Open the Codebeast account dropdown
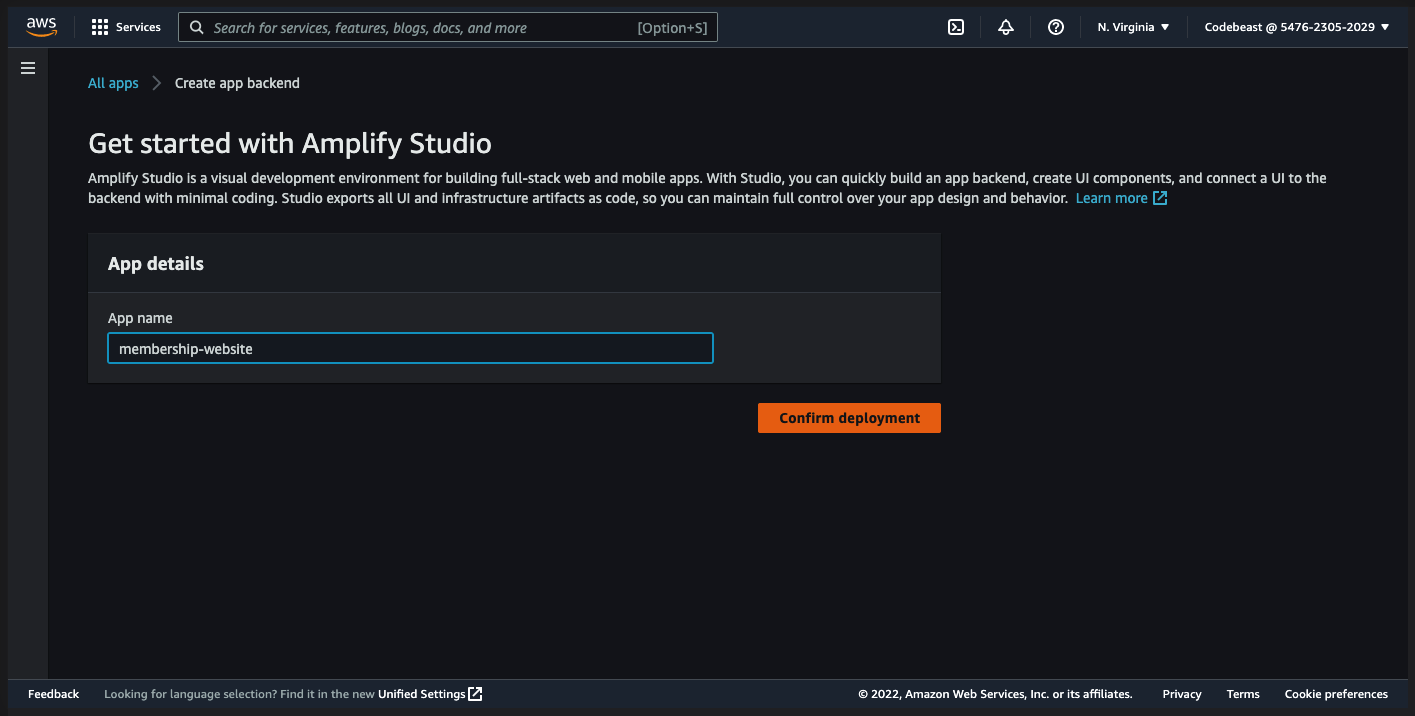This screenshot has height=716, width=1415. click(x=1297, y=27)
